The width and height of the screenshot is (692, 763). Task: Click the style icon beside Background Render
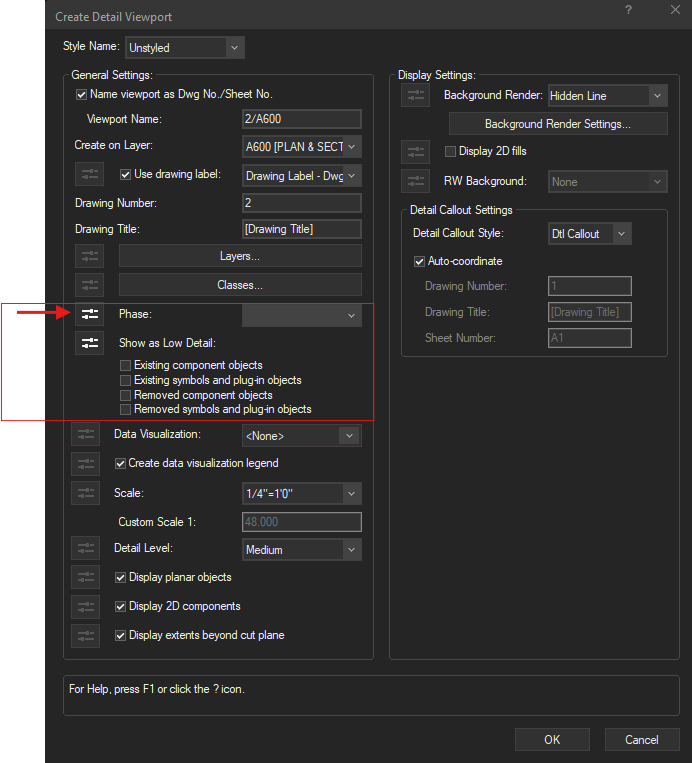415,96
